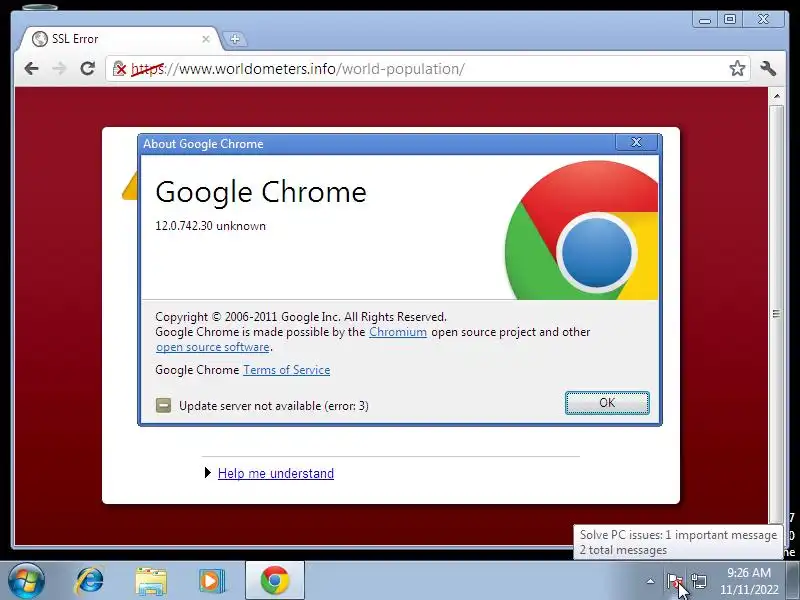Image resolution: width=800 pixels, height=600 pixels.
Task: Click the network tray icon
Action: pyautogui.click(x=699, y=581)
